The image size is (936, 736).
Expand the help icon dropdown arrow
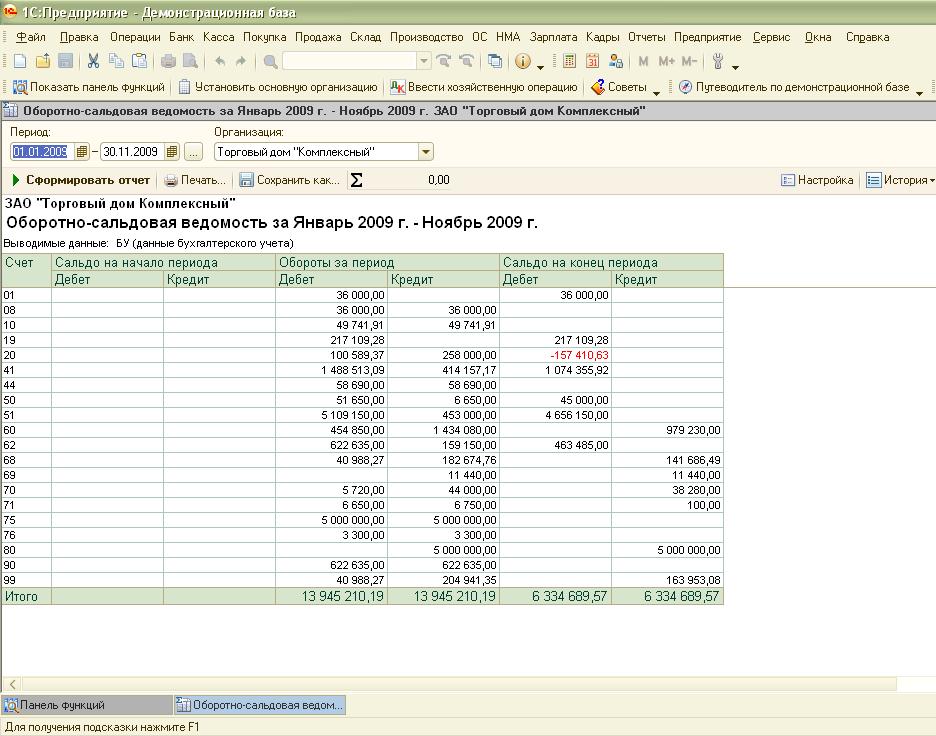point(540,67)
